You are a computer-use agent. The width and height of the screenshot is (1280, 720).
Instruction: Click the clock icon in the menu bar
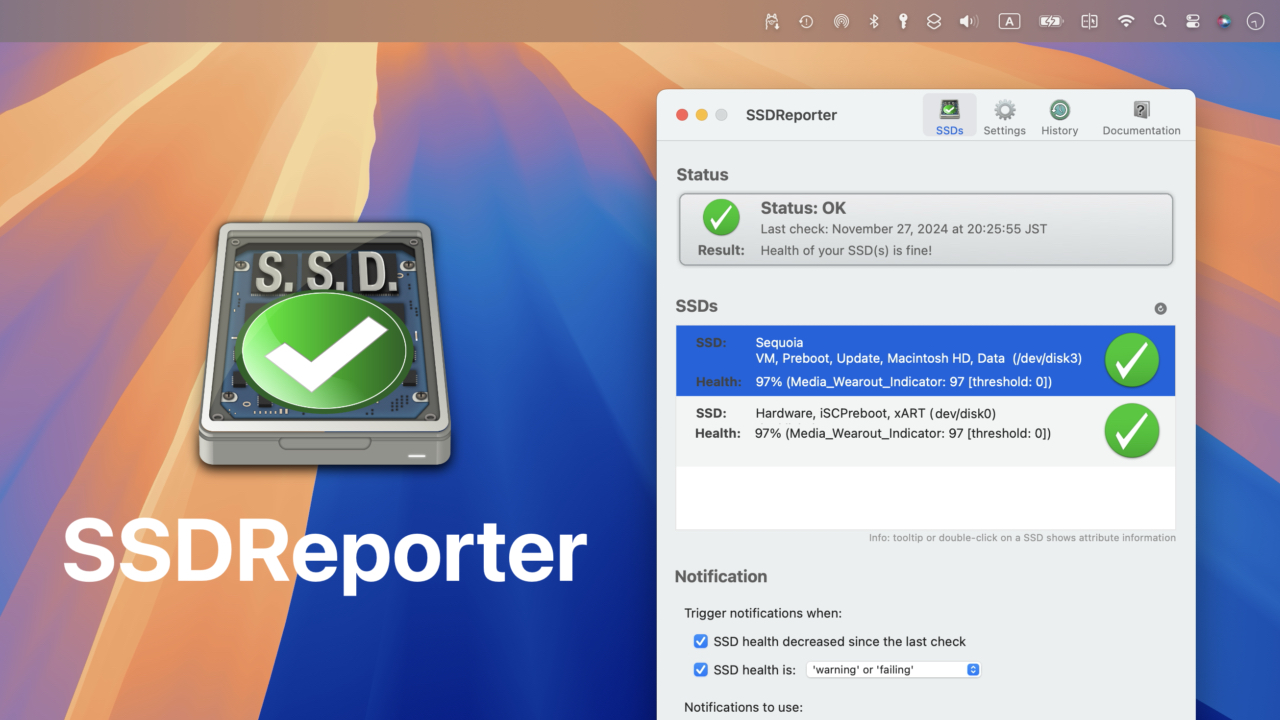pyautogui.click(x=1256, y=21)
